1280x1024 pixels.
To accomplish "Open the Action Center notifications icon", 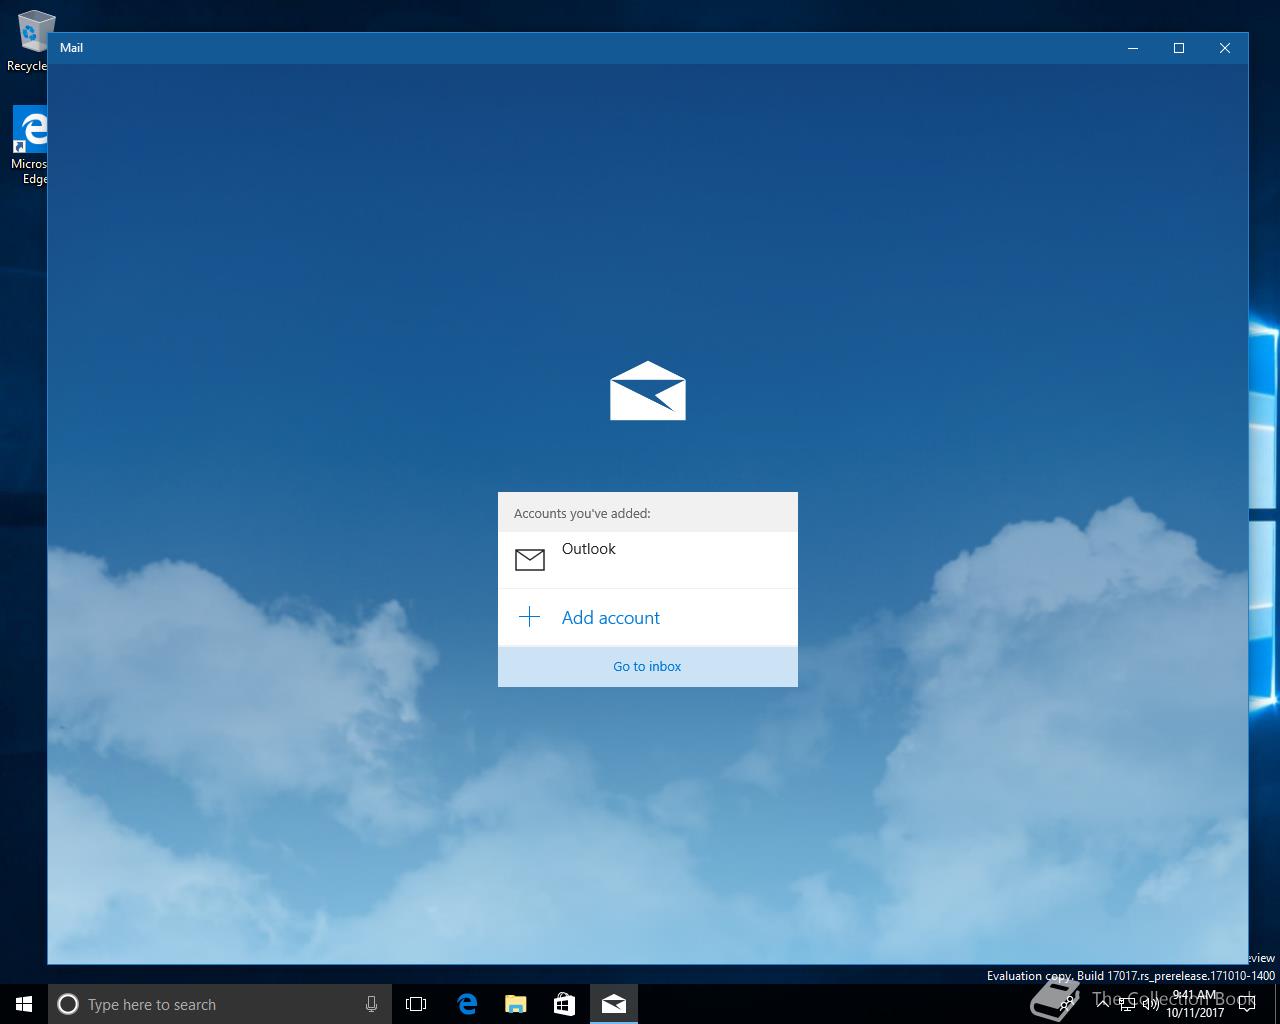I will [x=1246, y=1004].
